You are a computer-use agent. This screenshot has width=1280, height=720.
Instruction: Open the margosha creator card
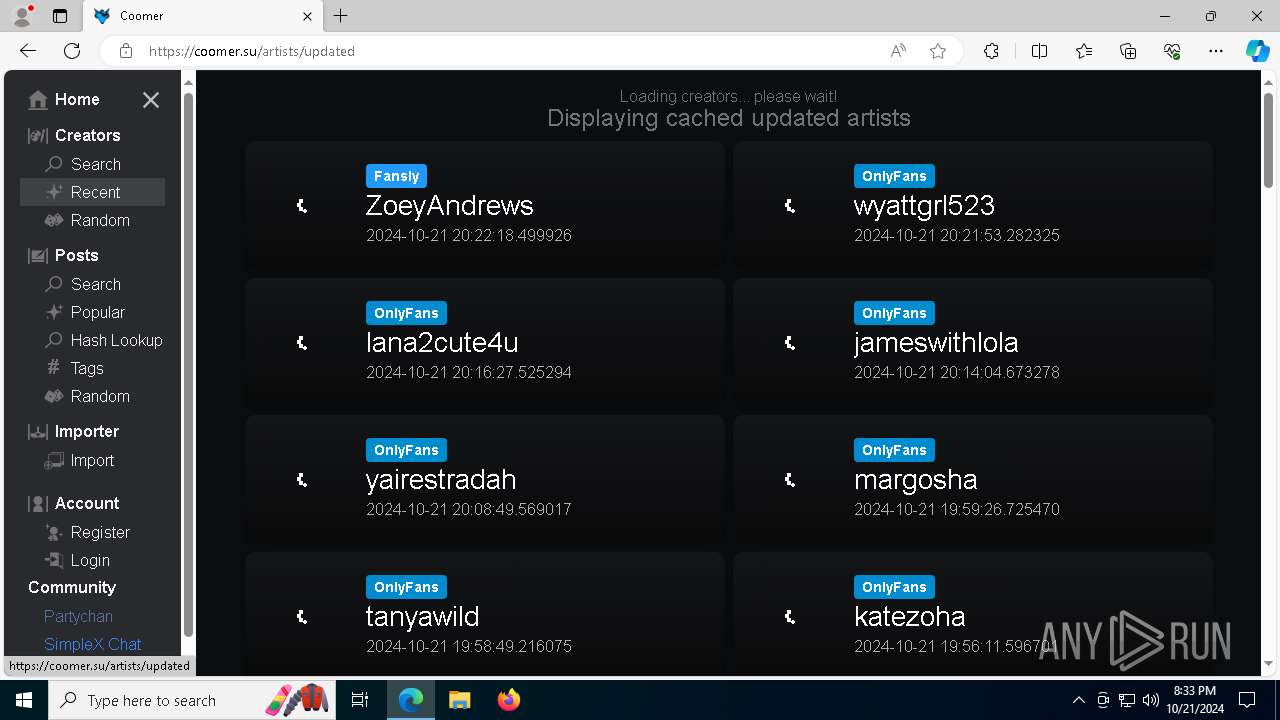click(973, 480)
